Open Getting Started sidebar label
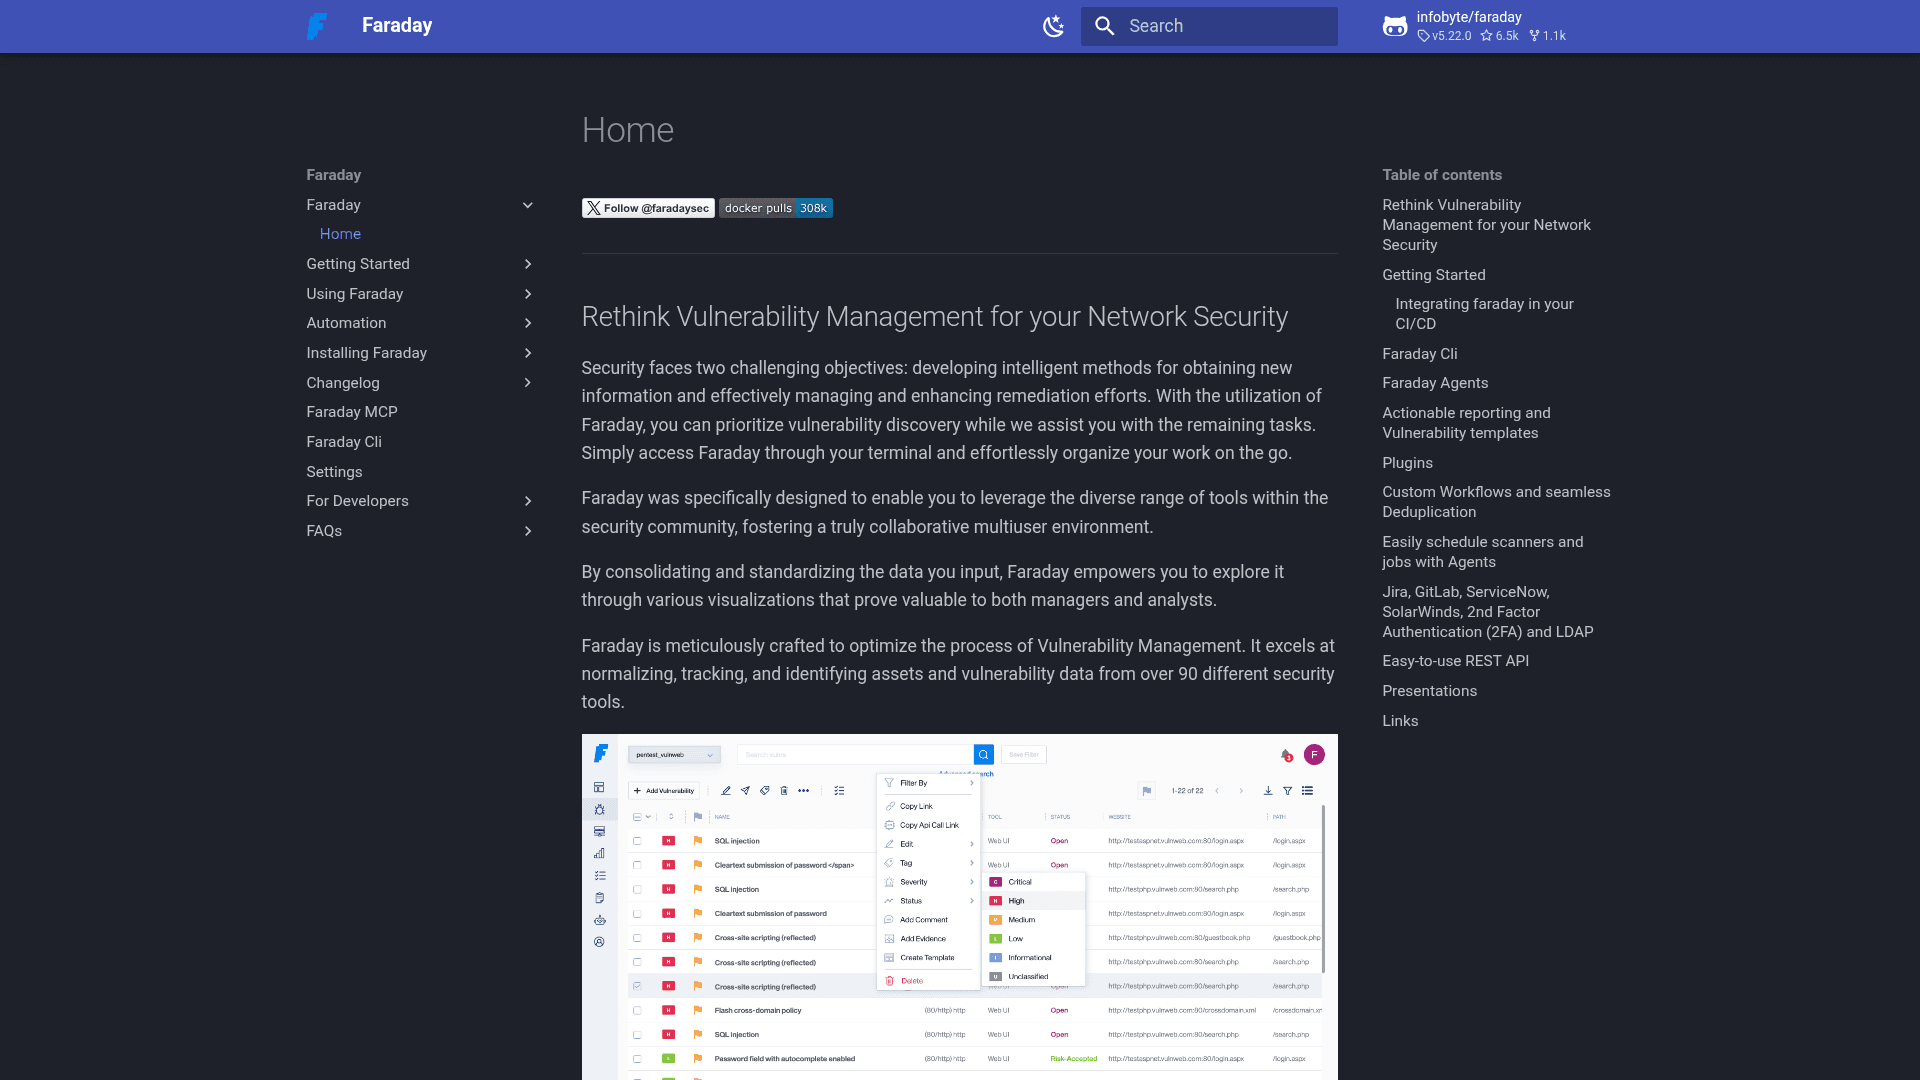Viewport: 1920px width, 1080px height. (358, 264)
